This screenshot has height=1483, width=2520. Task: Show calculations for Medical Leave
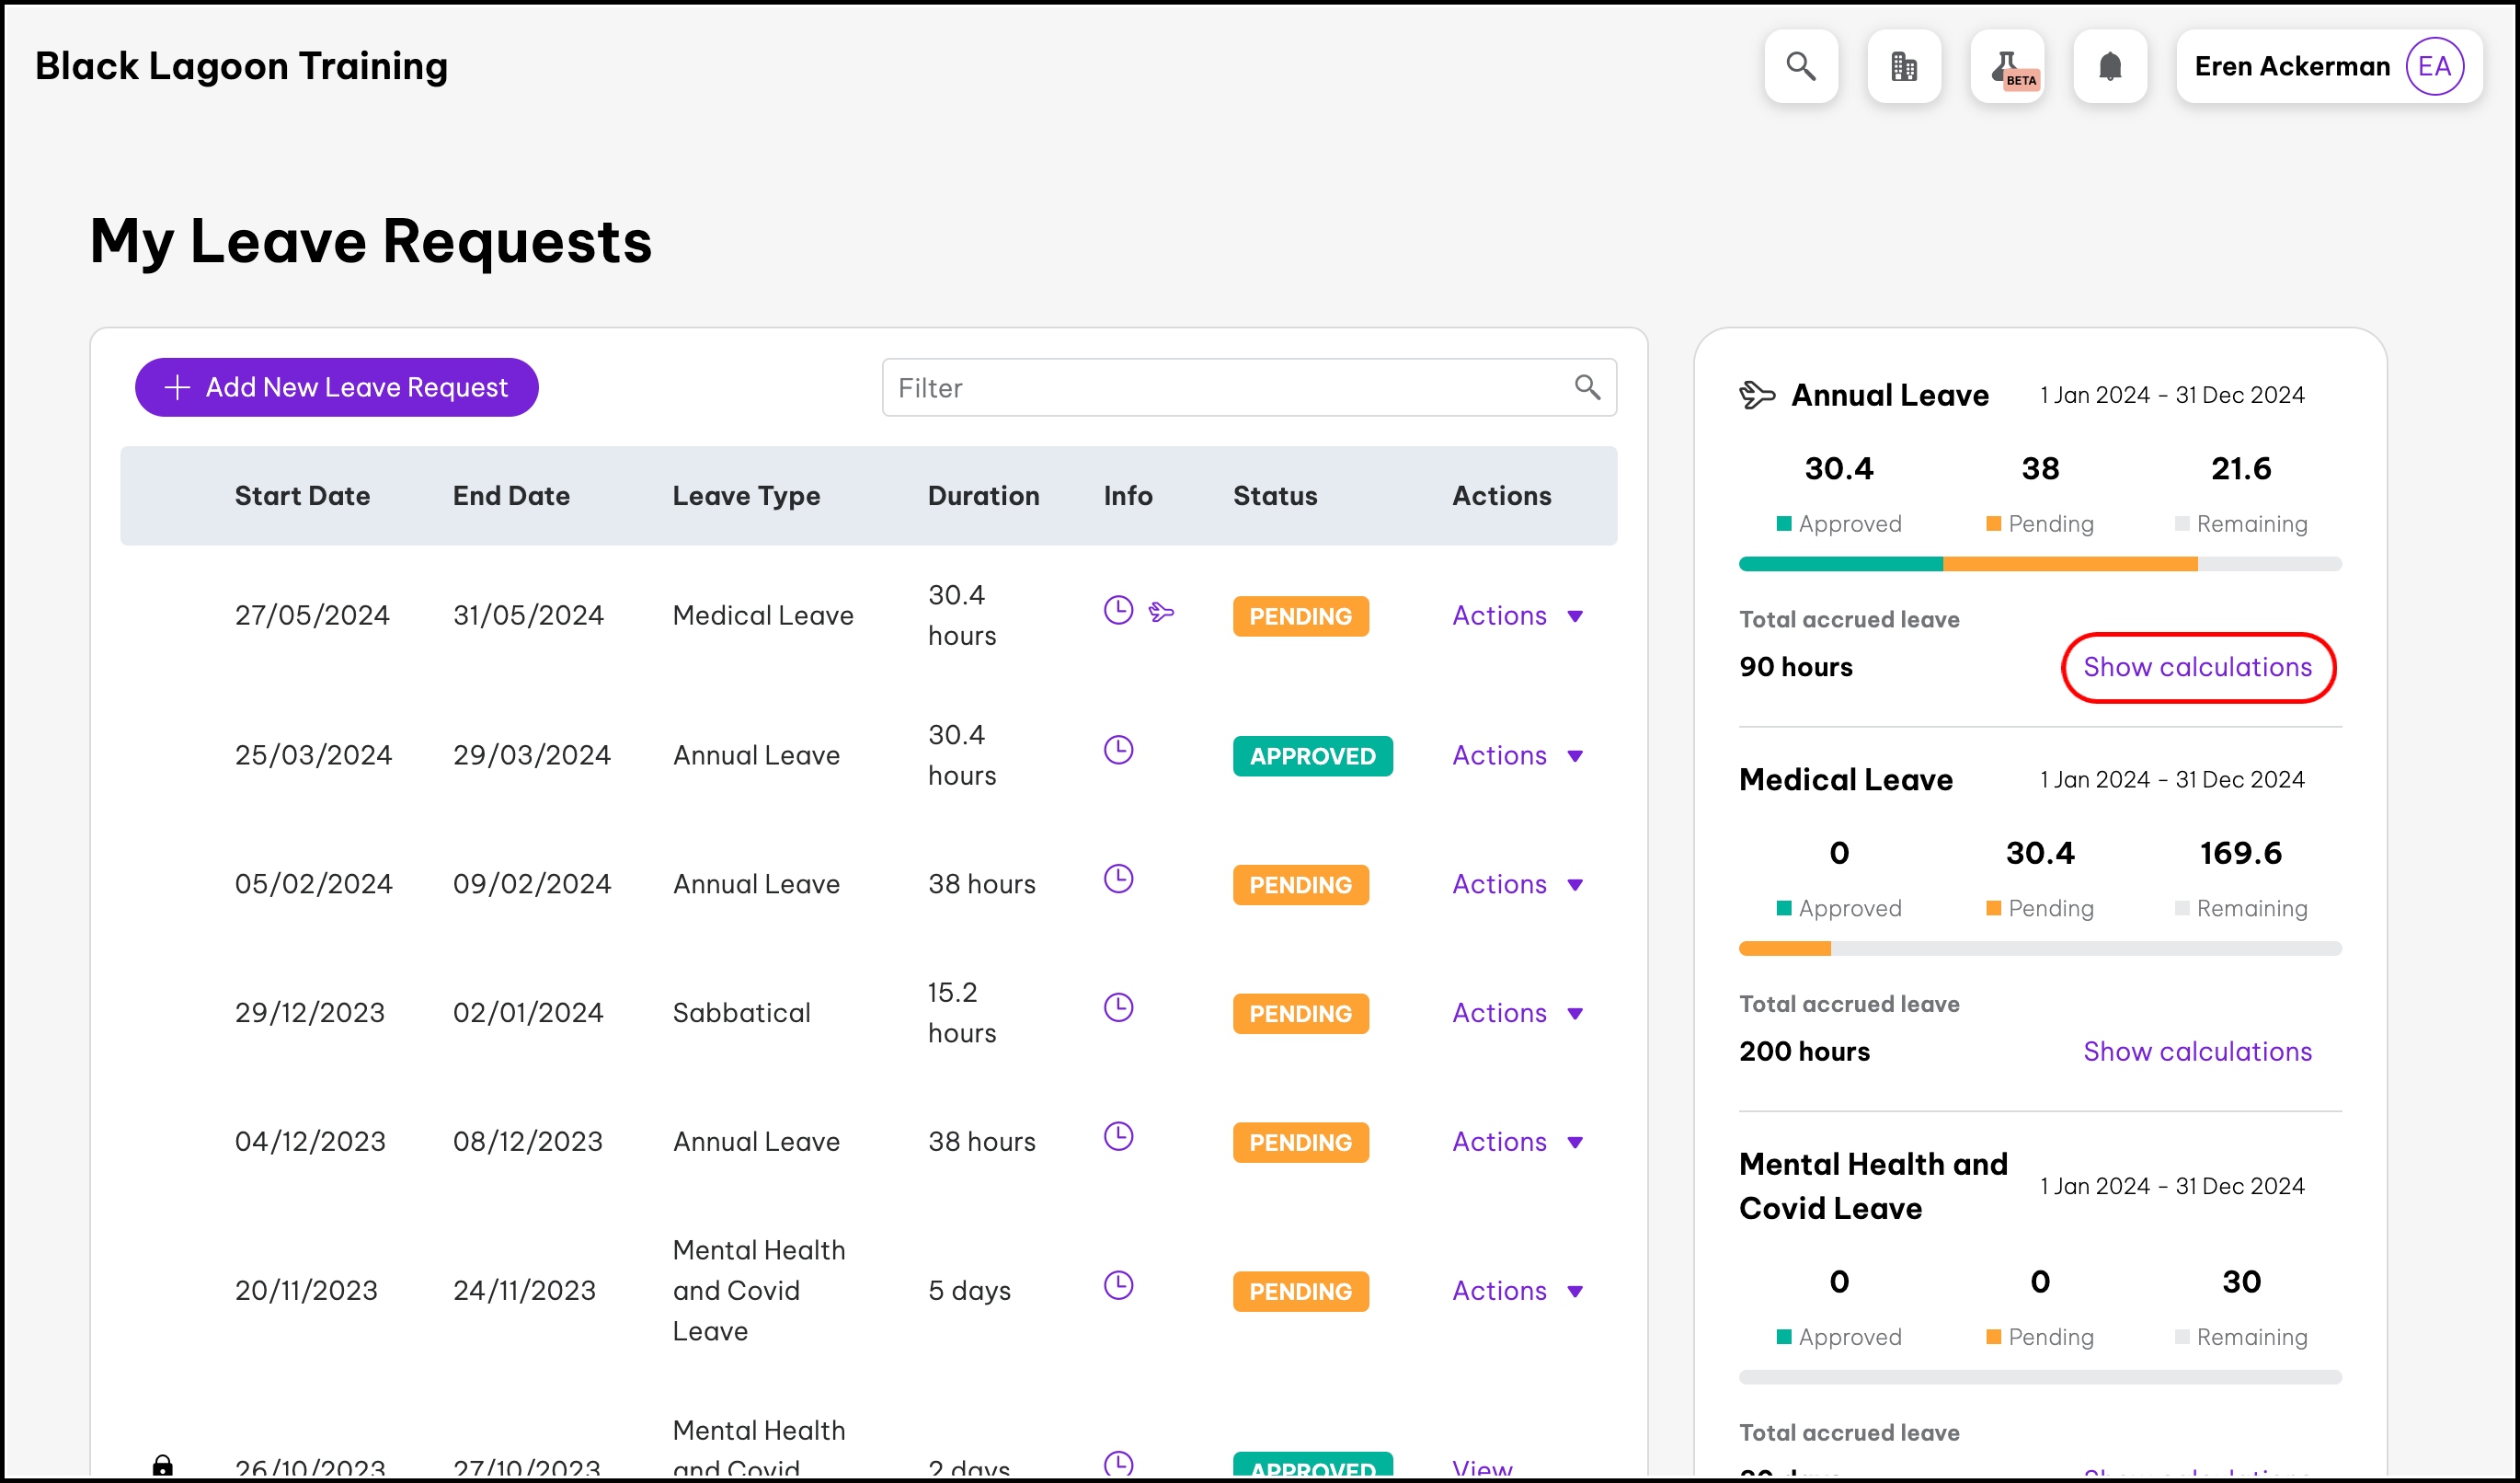click(x=2197, y=1051)
